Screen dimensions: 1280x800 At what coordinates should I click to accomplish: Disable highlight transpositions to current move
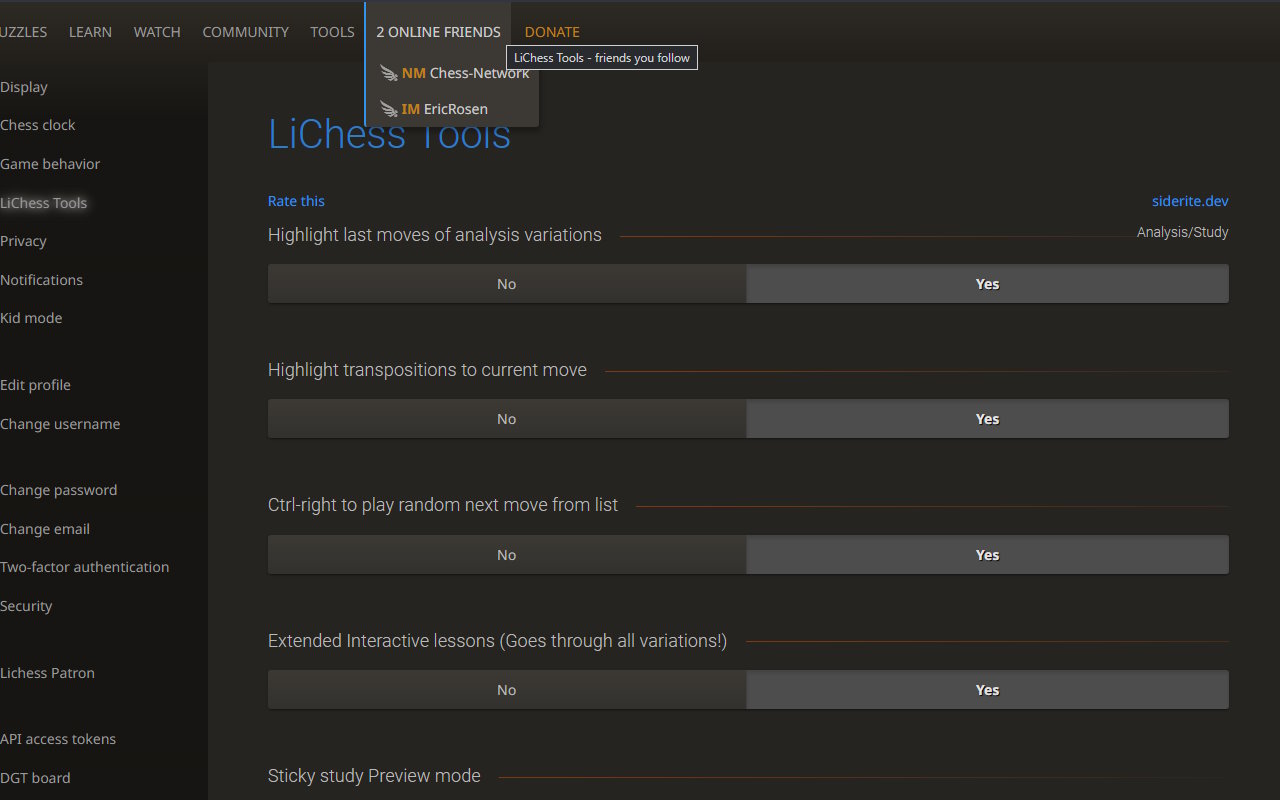point(506,418)
